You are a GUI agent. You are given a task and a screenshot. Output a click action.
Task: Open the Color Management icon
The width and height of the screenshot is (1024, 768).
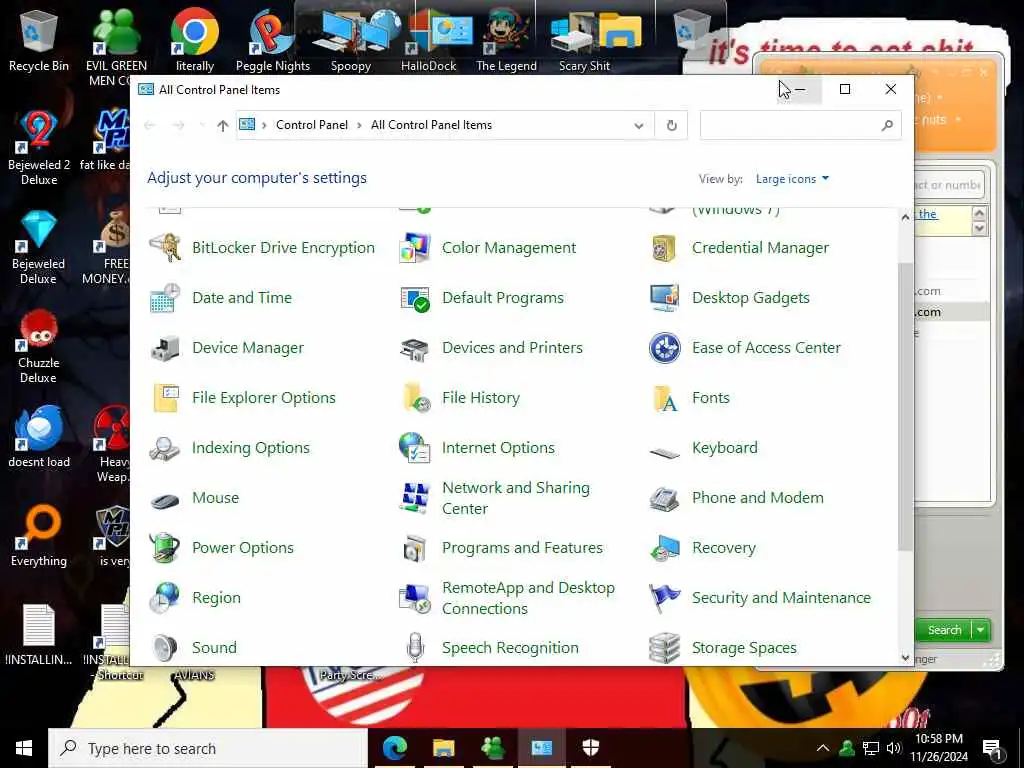coord(415,248)
